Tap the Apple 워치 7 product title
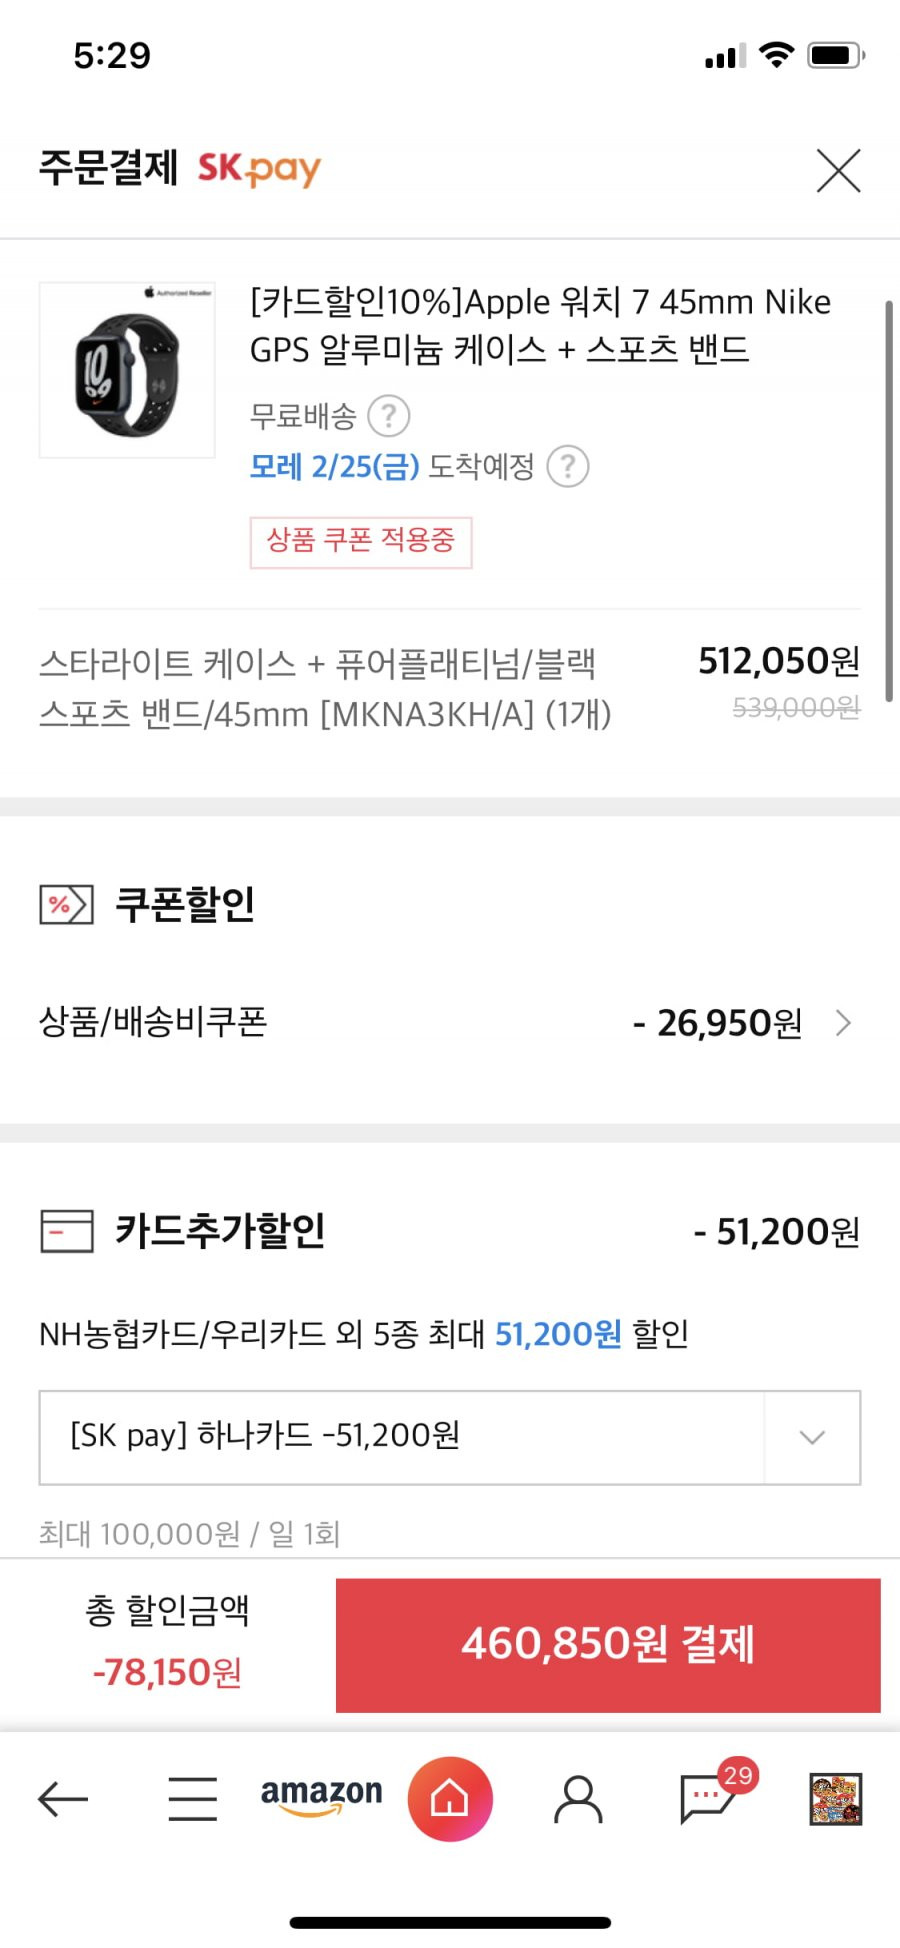The image size is (900, 1948). point(540,325)
